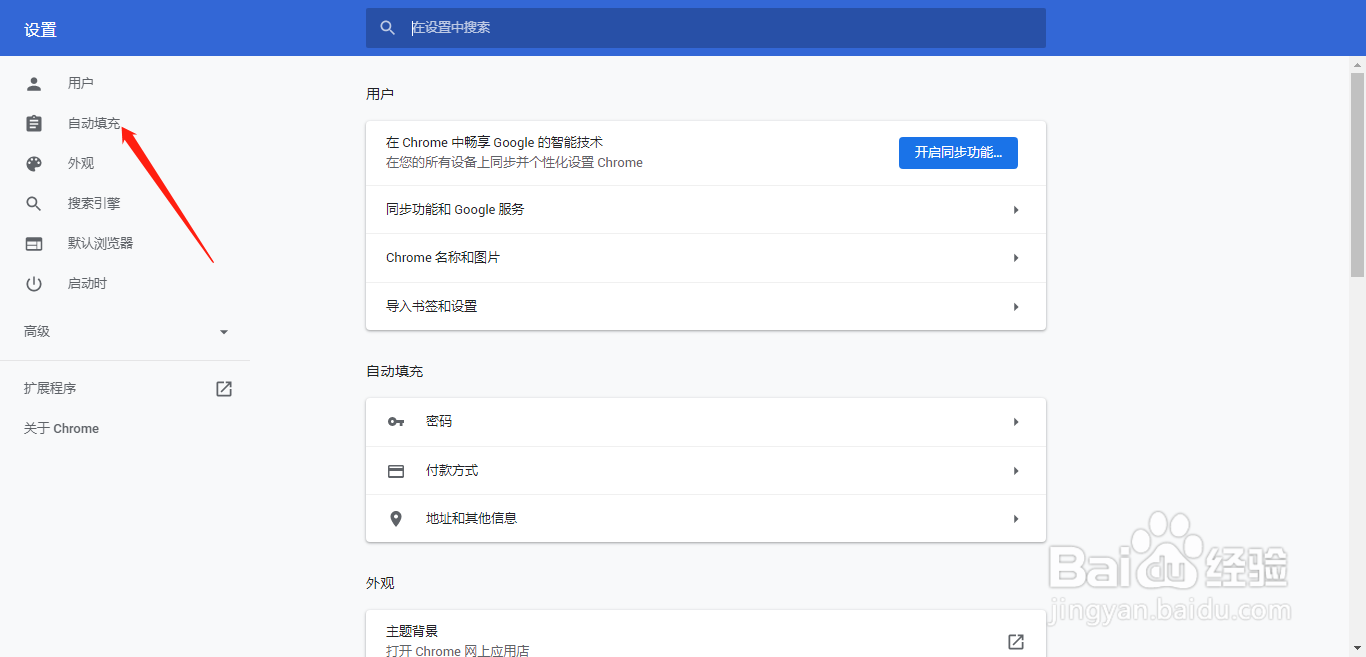The height and width of the screenshot is (657, 1366).
Task: Click the 在设置中搜索 search field
Action: pyautogui.click(x=700, y=28)
